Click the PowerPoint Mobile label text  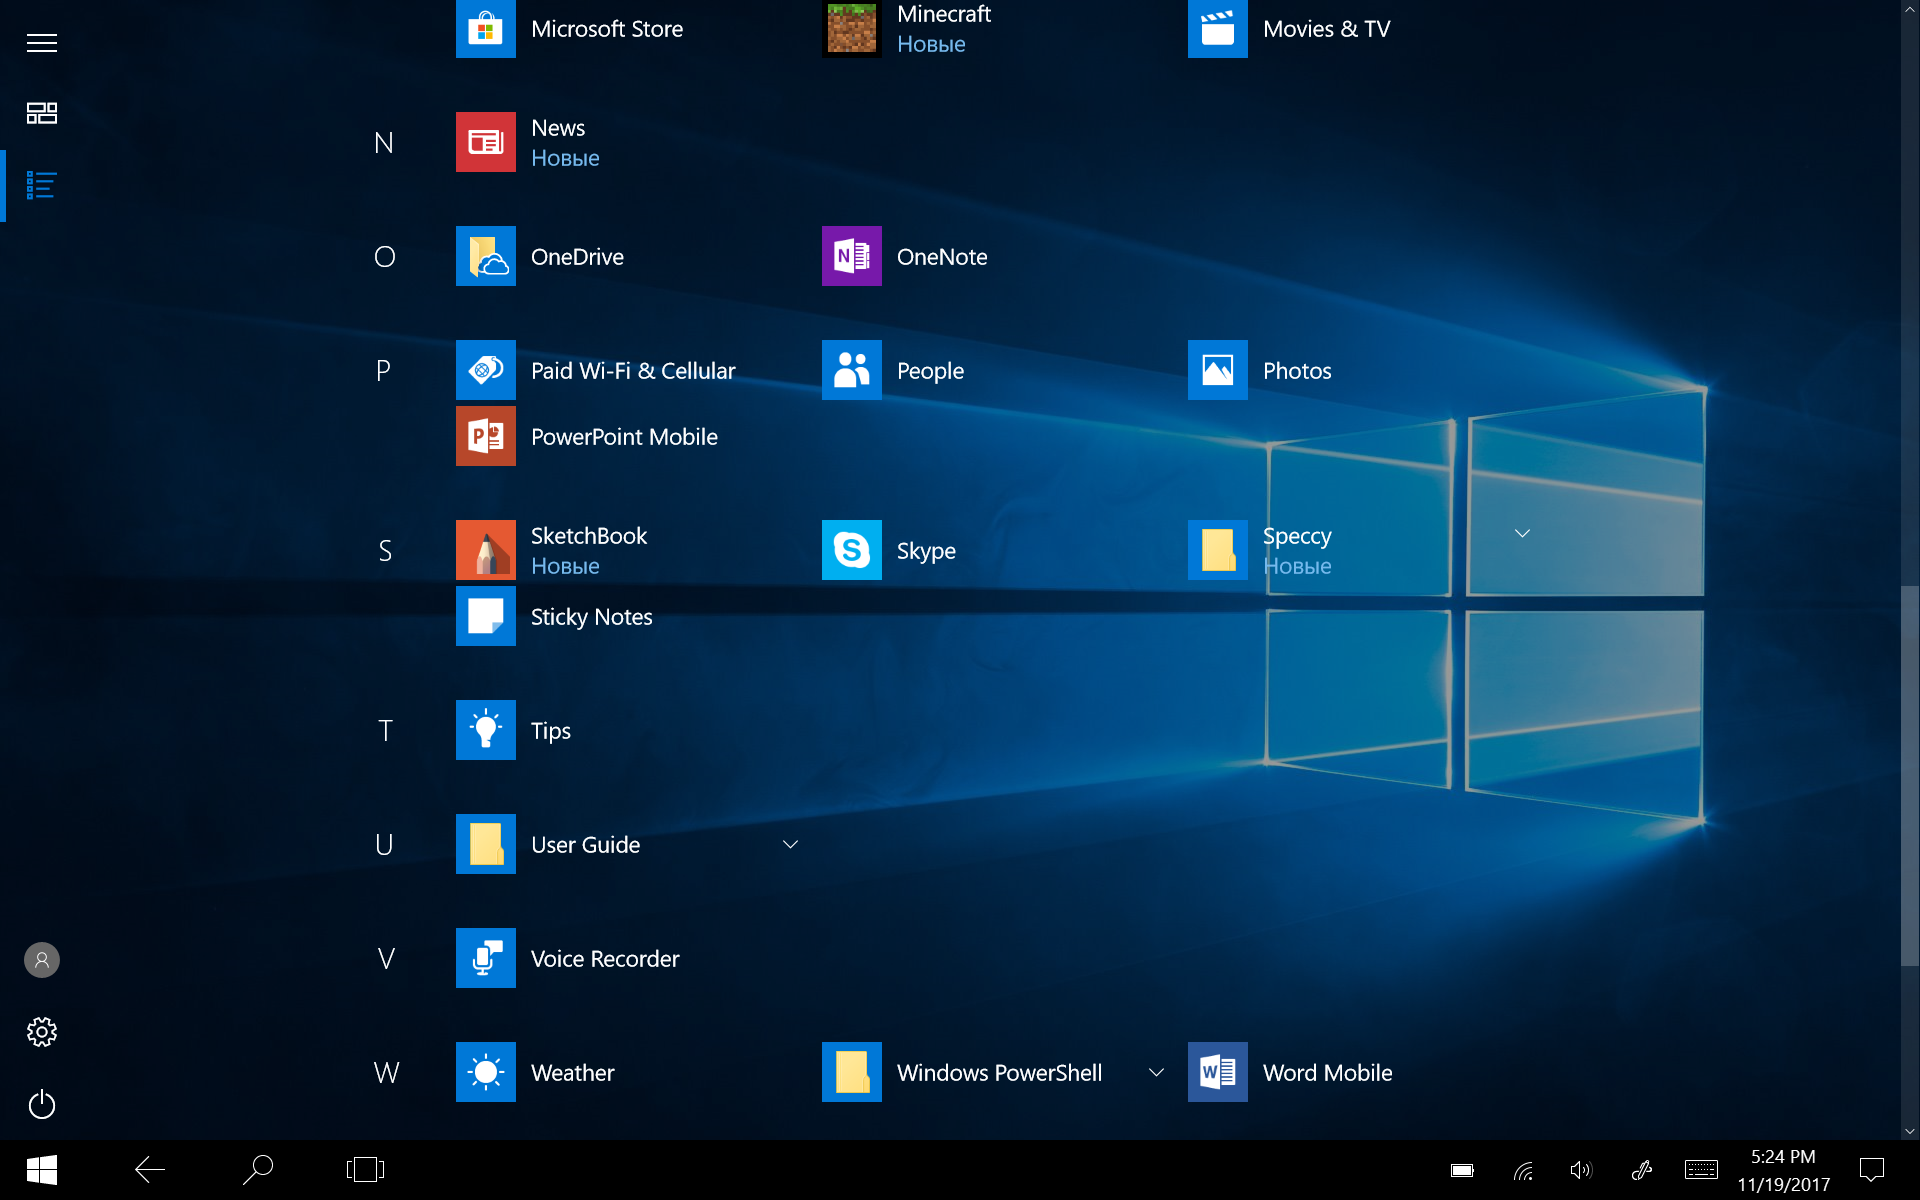click(x=624, y=437)
